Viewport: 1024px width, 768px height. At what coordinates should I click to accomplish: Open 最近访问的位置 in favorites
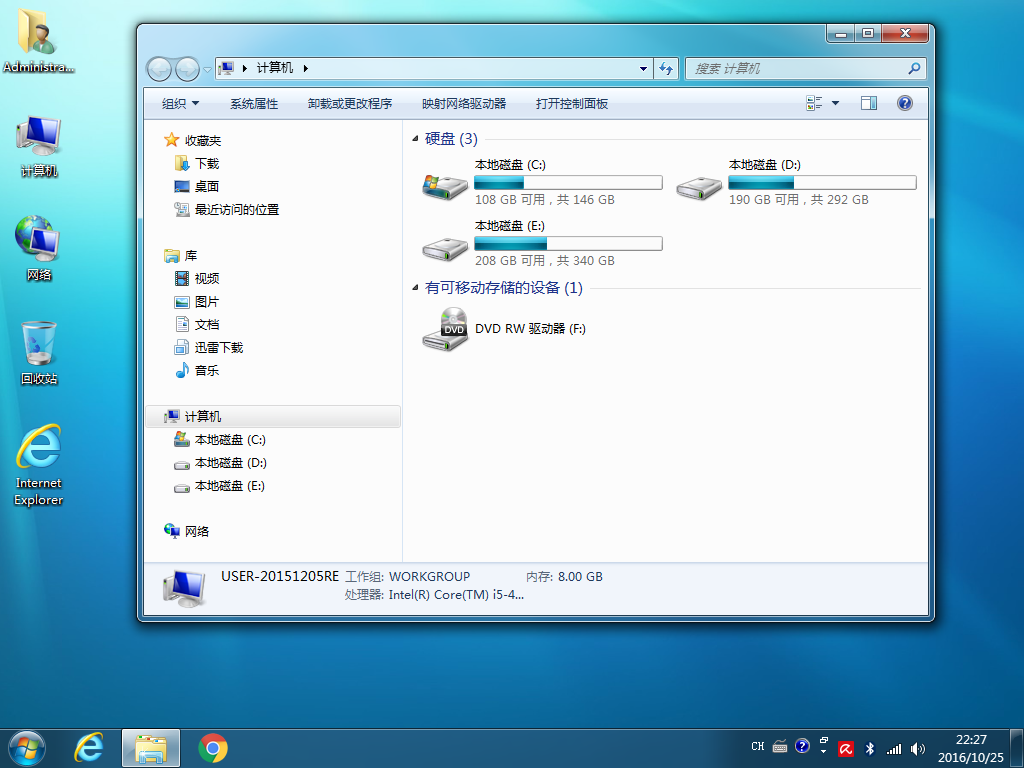click(227, 209)
